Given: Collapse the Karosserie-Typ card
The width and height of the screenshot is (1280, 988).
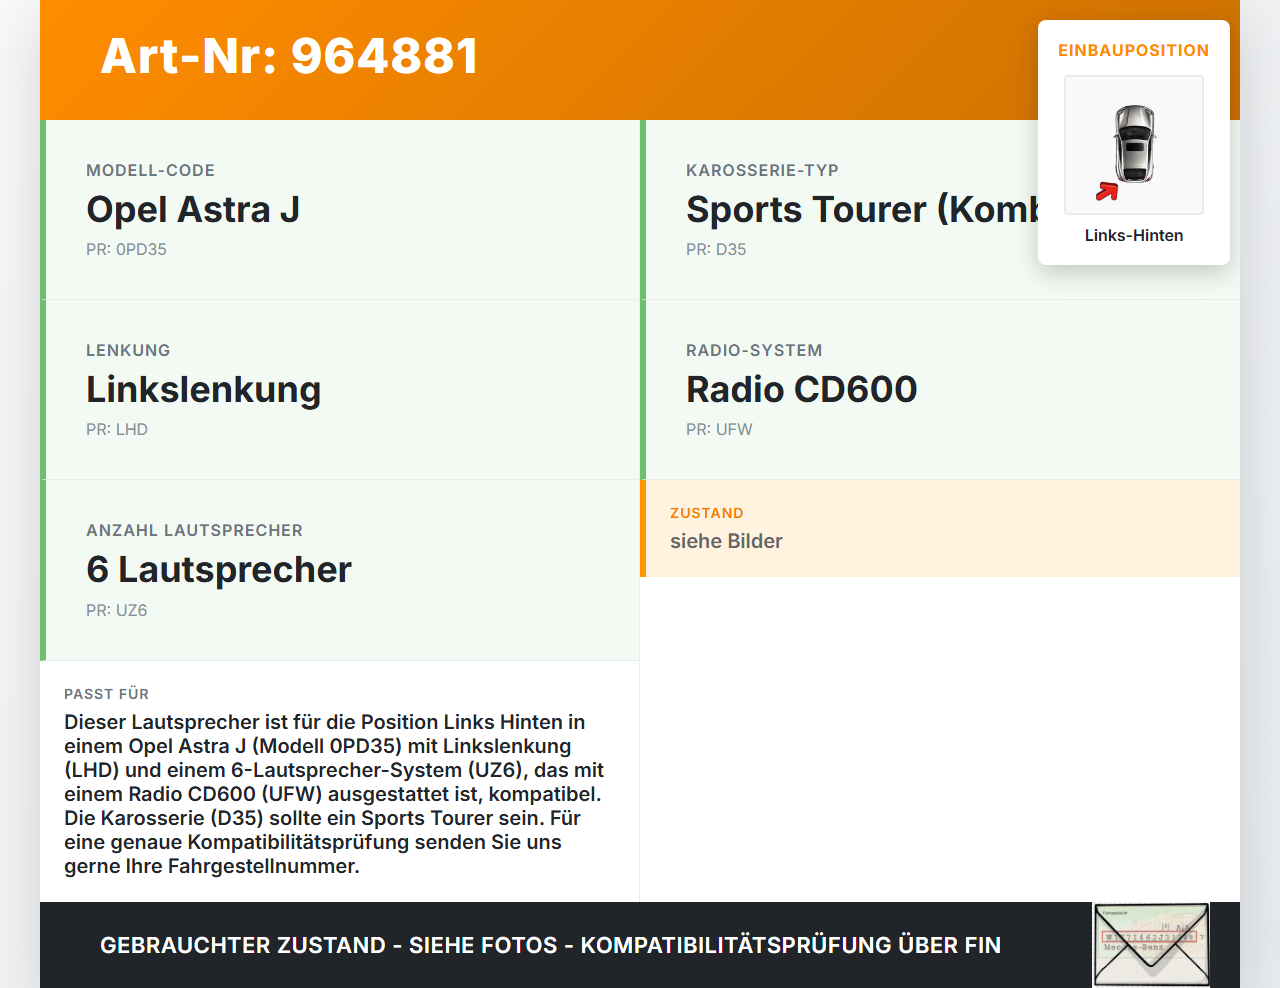Looking at the screenshot, I should [762, 170].
